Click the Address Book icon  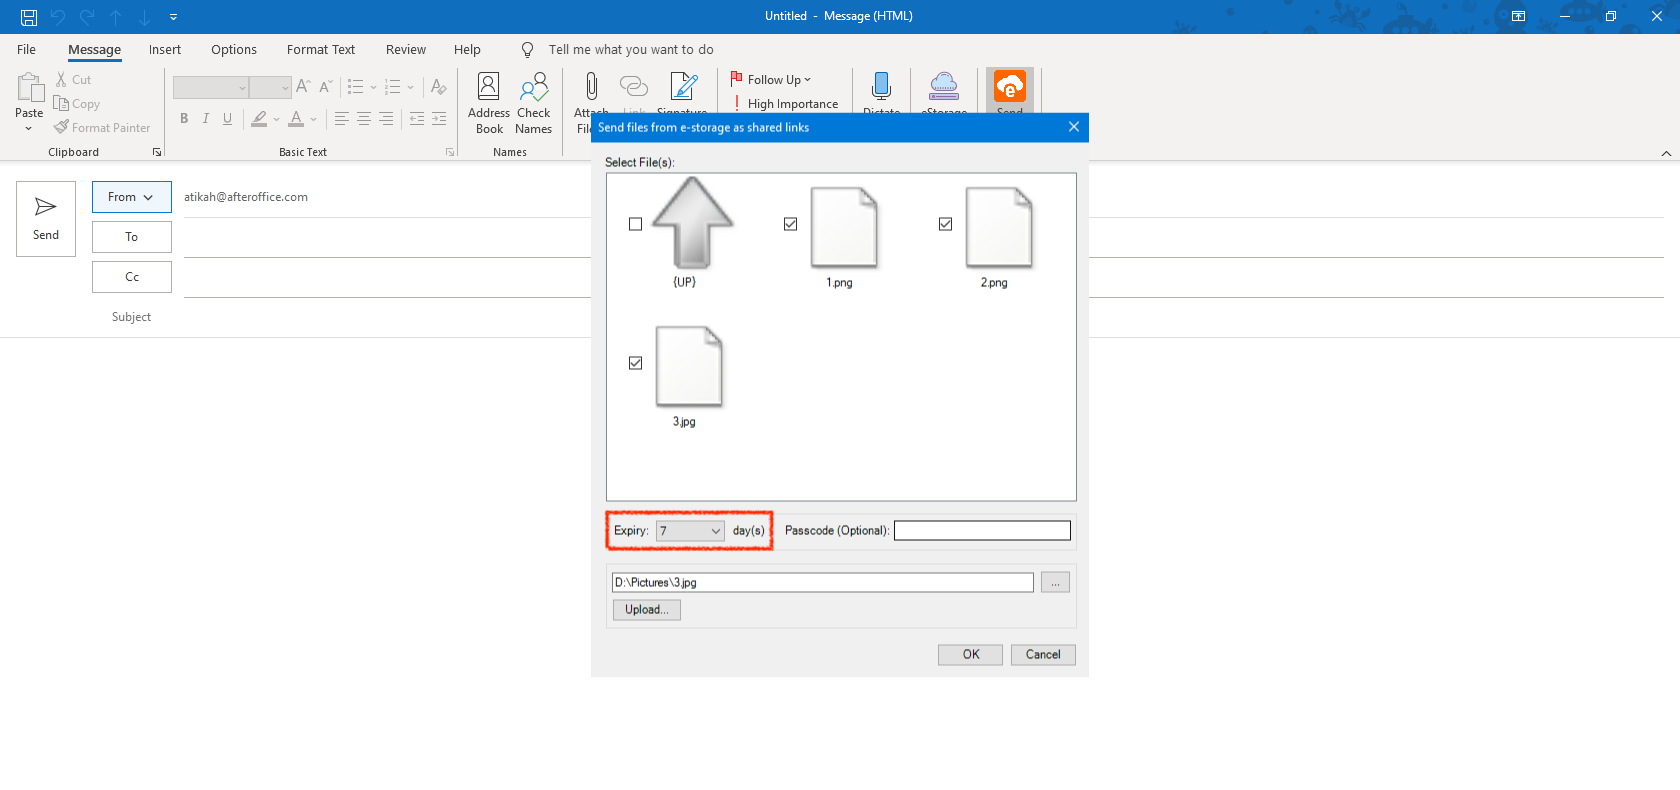488,88
